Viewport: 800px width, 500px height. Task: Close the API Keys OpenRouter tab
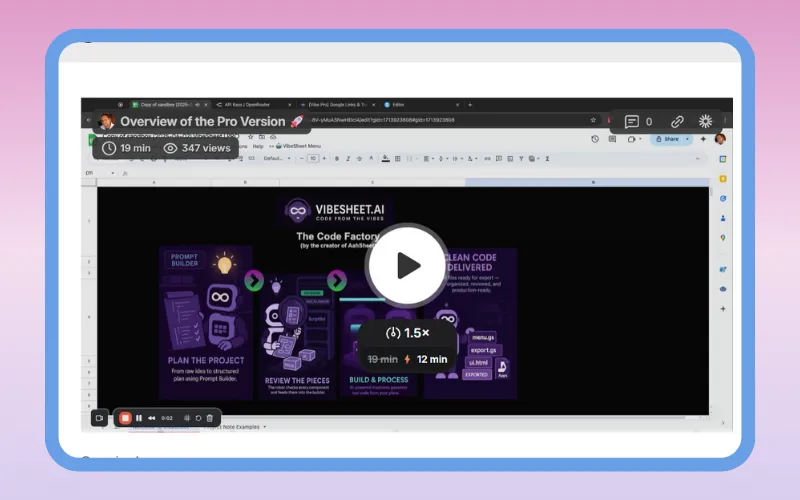[x=289, y=105]
